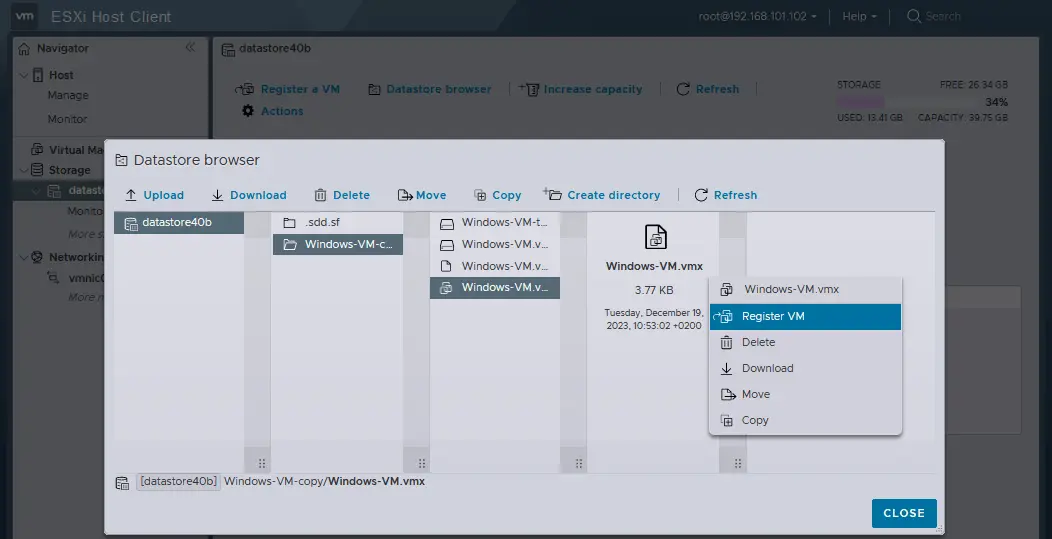Click Increase capacity toolbar button

(x=581, y=89)
